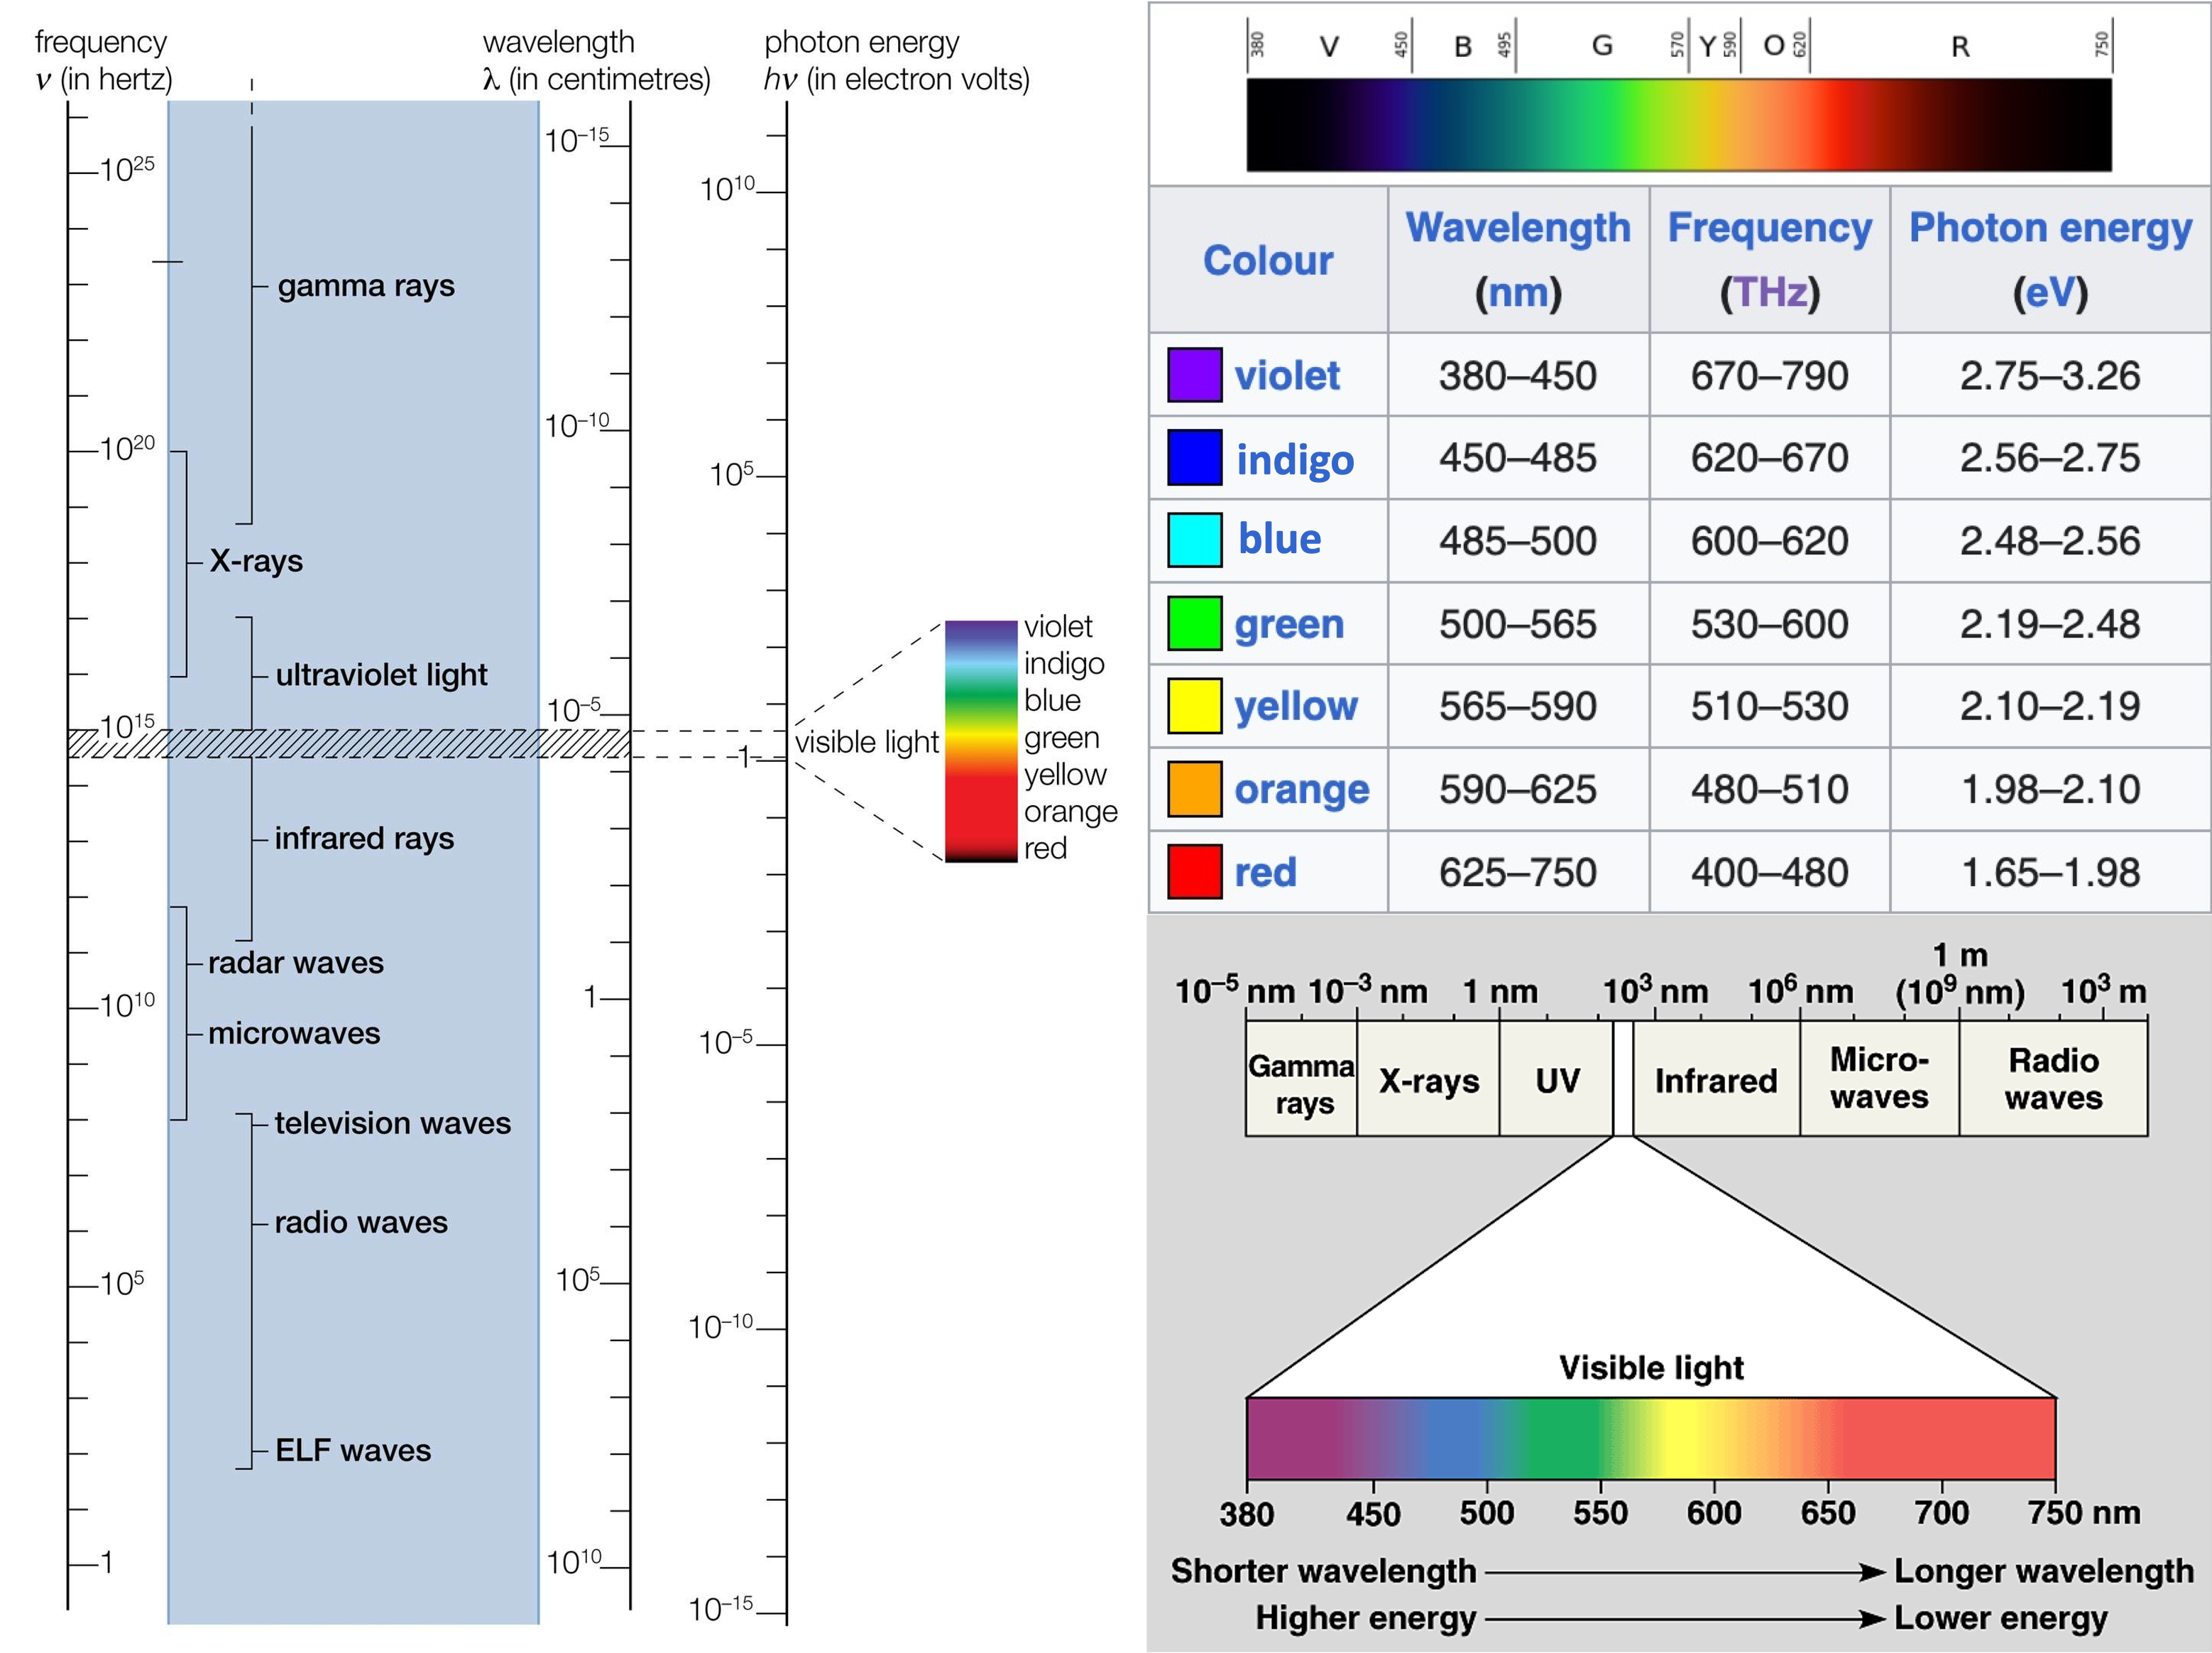Click the Wavelength column header
Viewport: 2212px width, 1653px height.
[1517, 228]
